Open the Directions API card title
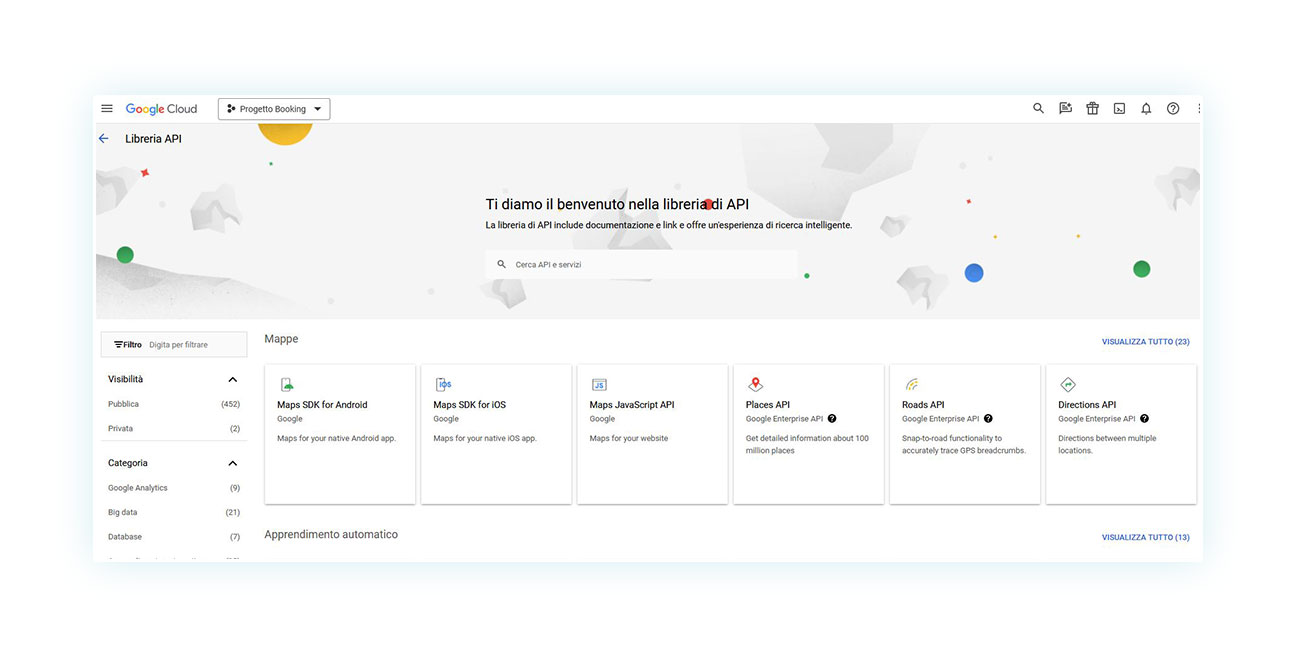Screen dimensions: 1300x667 pos(1087,405)
